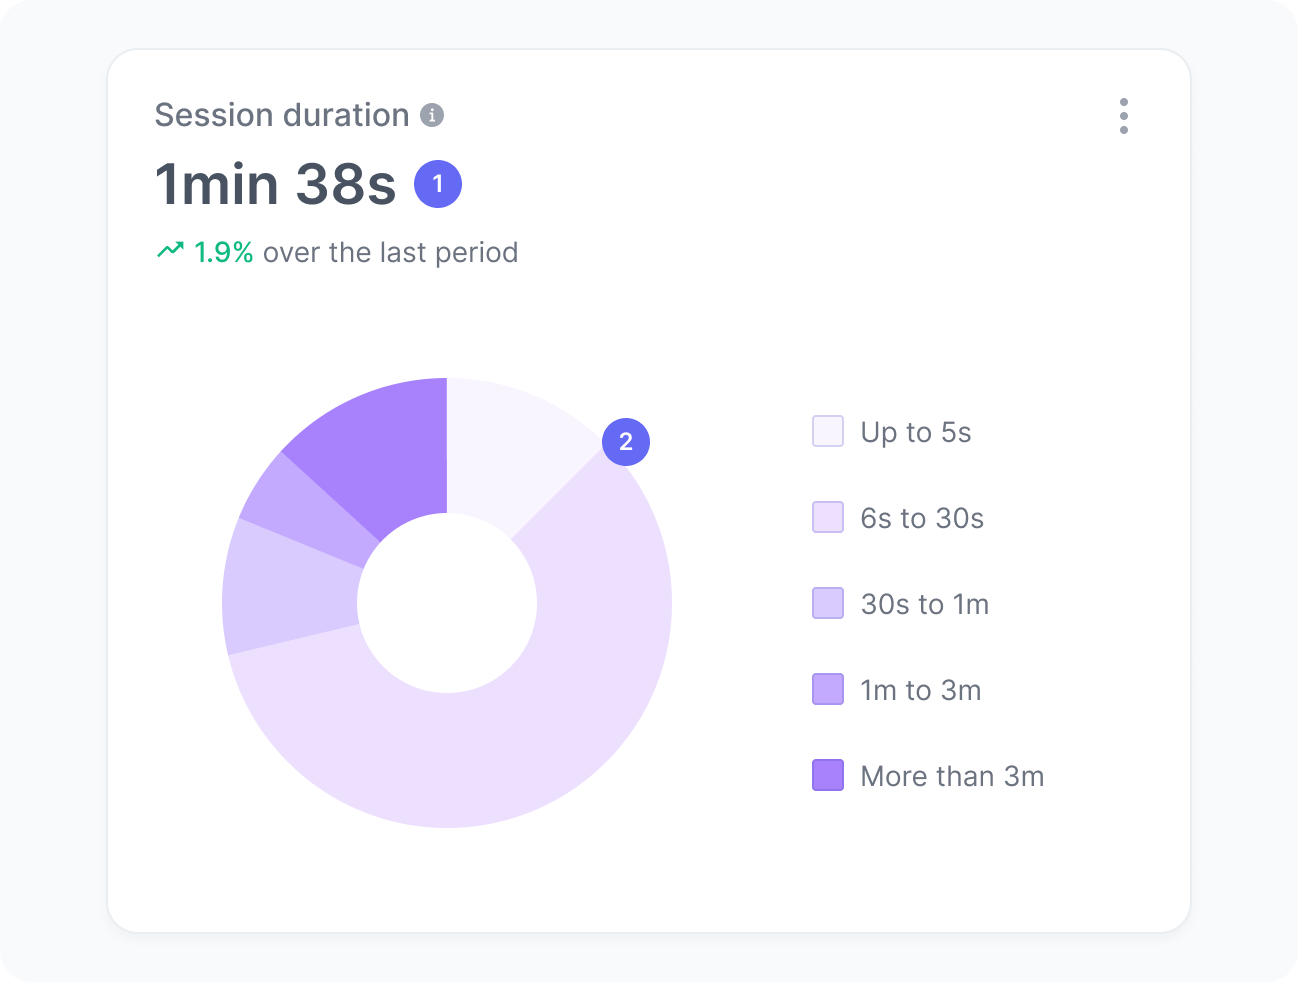Toggle the More than 3m legend swatch
1298x982 pixels.
[x=827, y=775]
